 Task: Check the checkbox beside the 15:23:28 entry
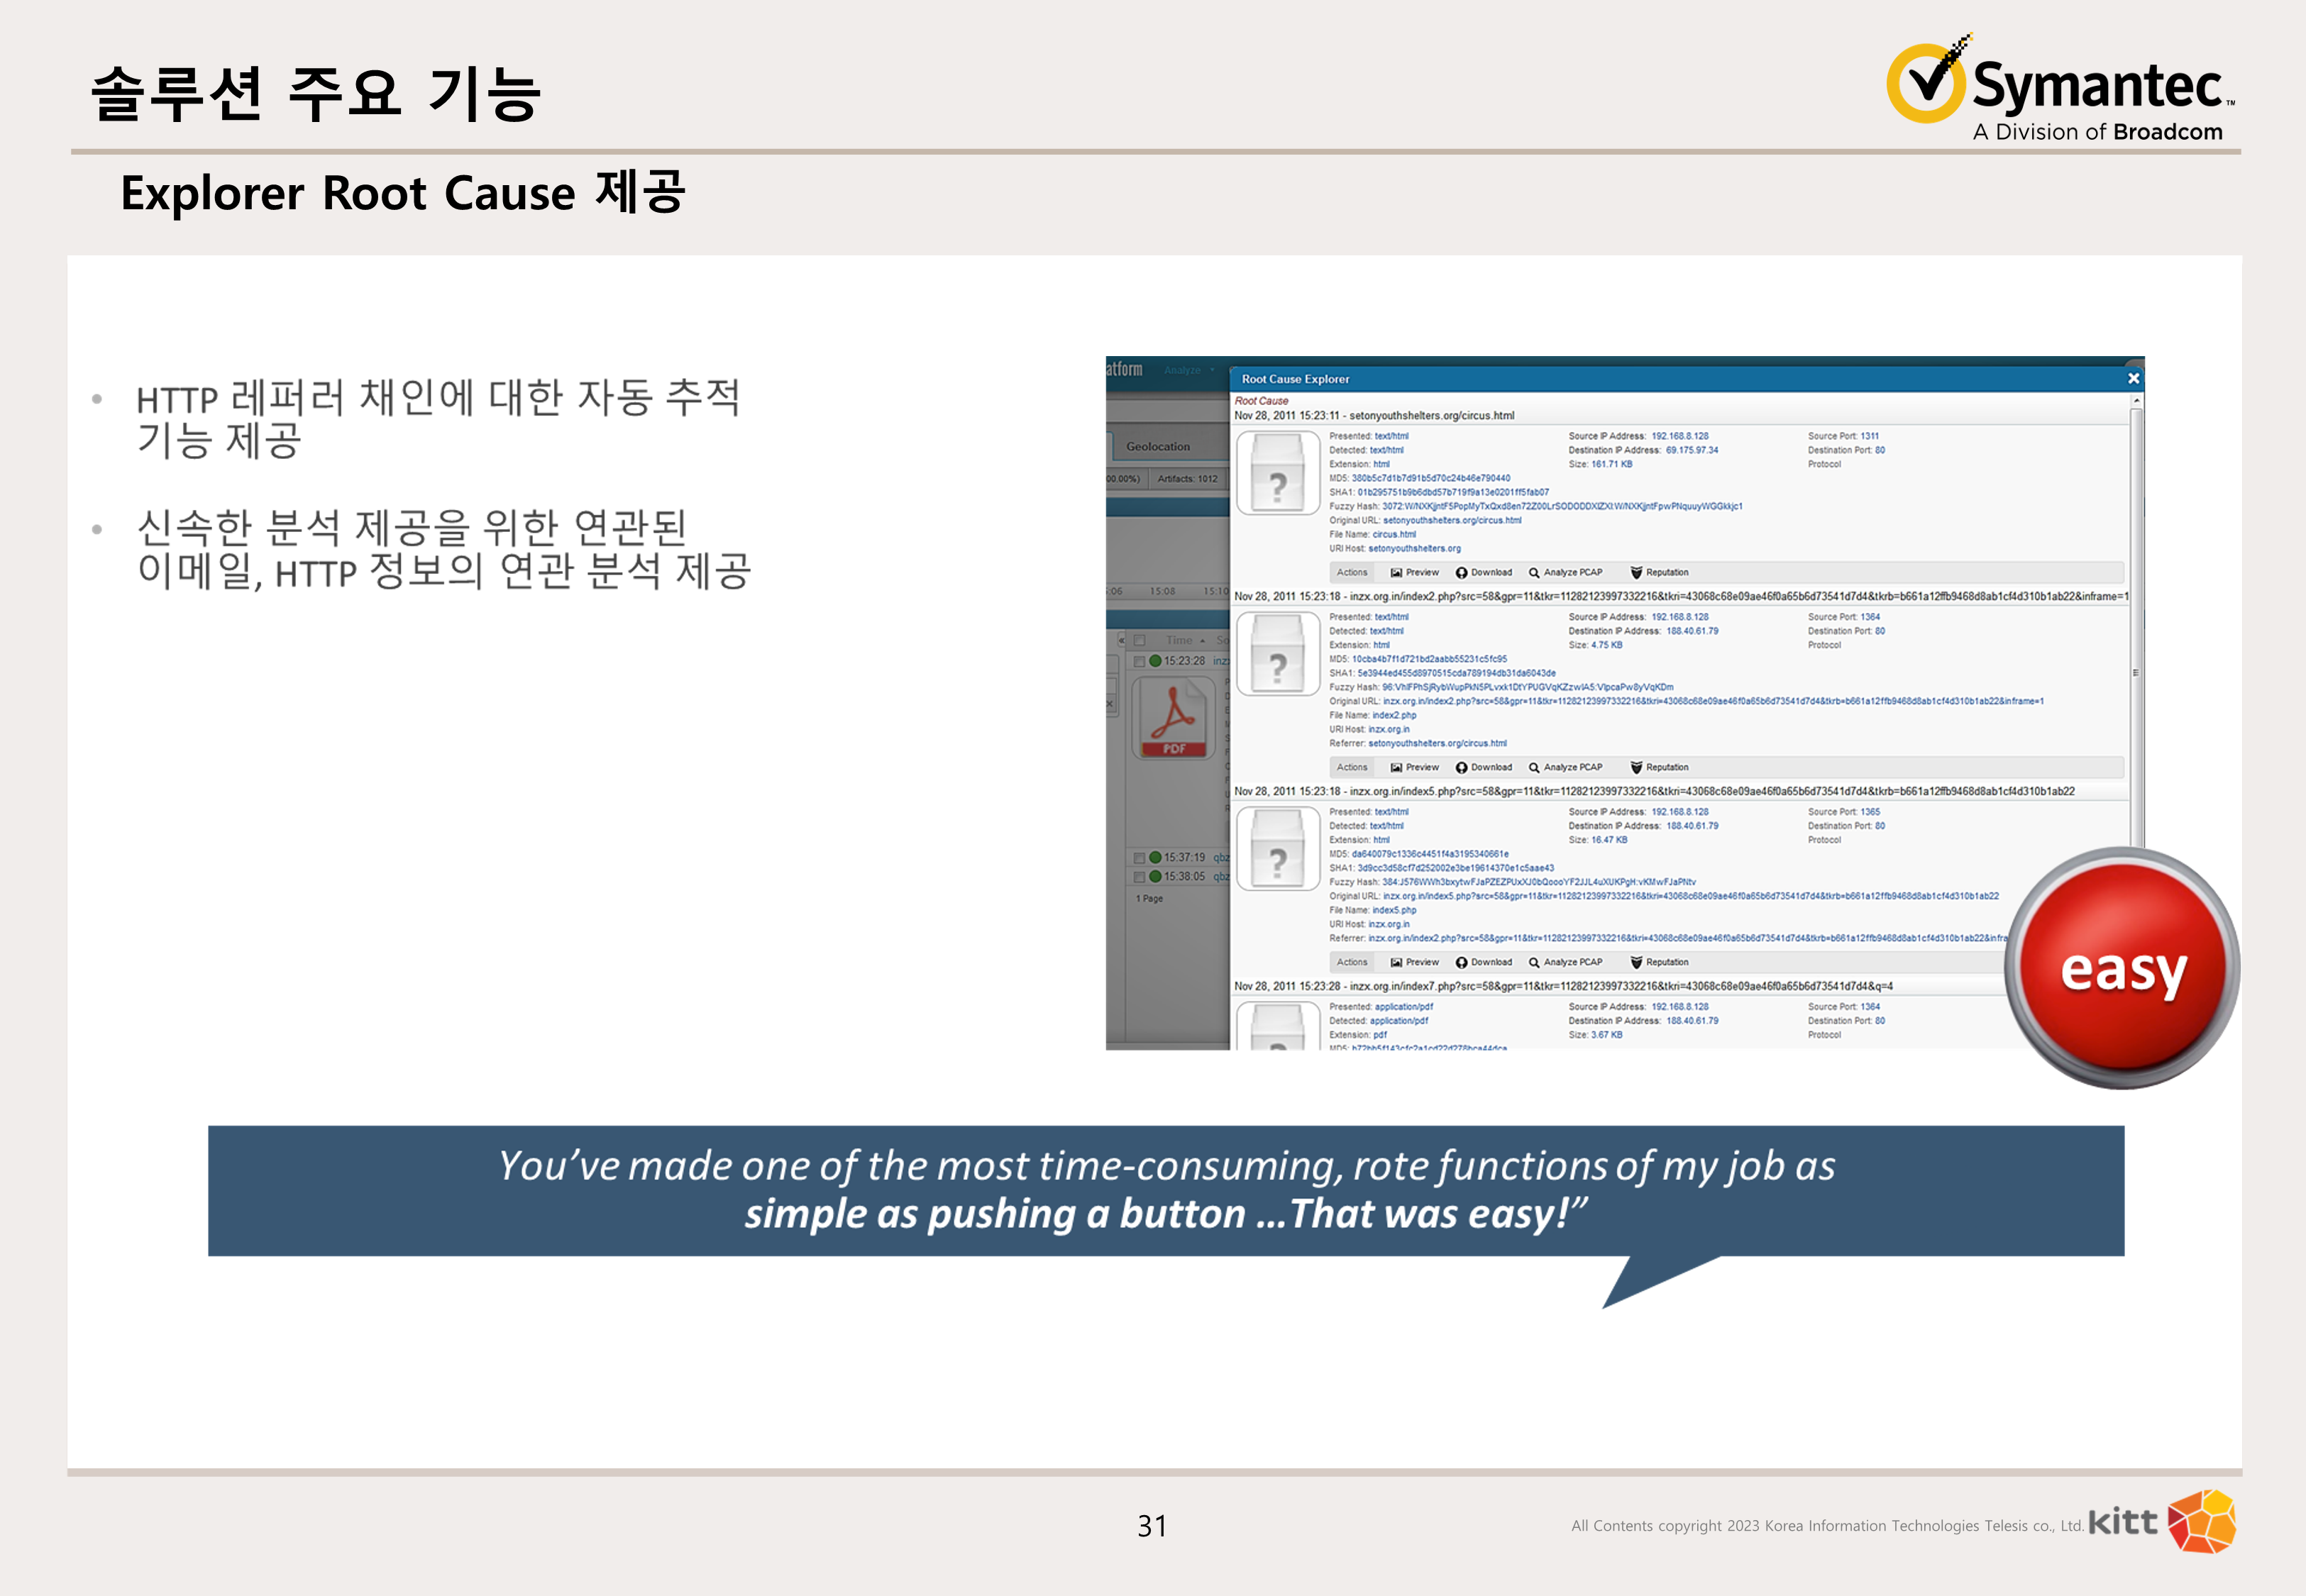click(x=1139, y=660)
